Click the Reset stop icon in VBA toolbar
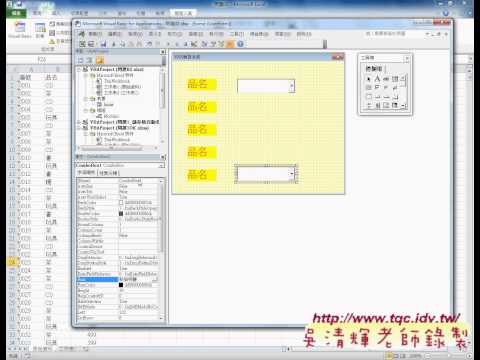 pos(186,44)
